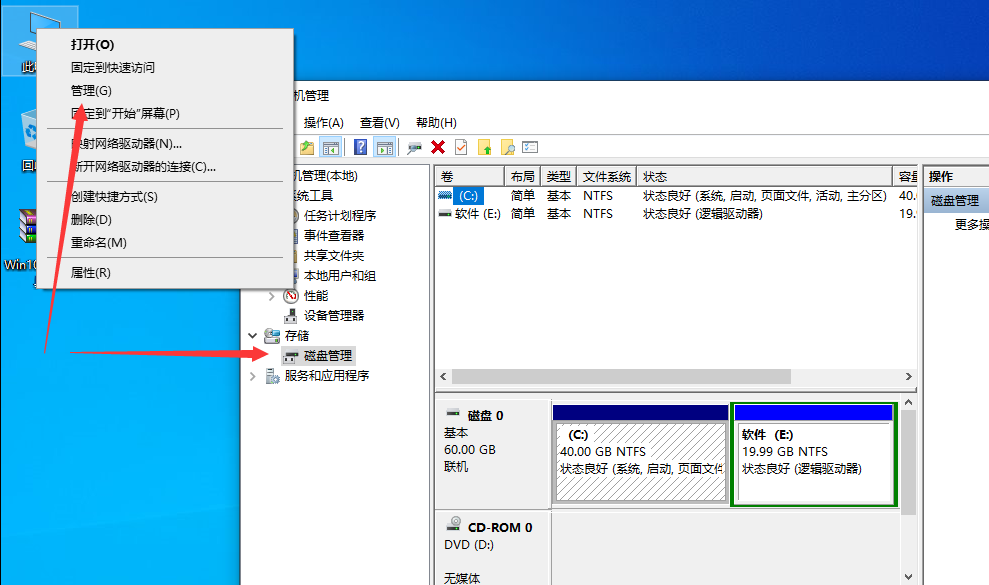The image size is (989, 585).
Task: Toggle the show/hide action pane toolbar icon
Action: coord(386,148)
